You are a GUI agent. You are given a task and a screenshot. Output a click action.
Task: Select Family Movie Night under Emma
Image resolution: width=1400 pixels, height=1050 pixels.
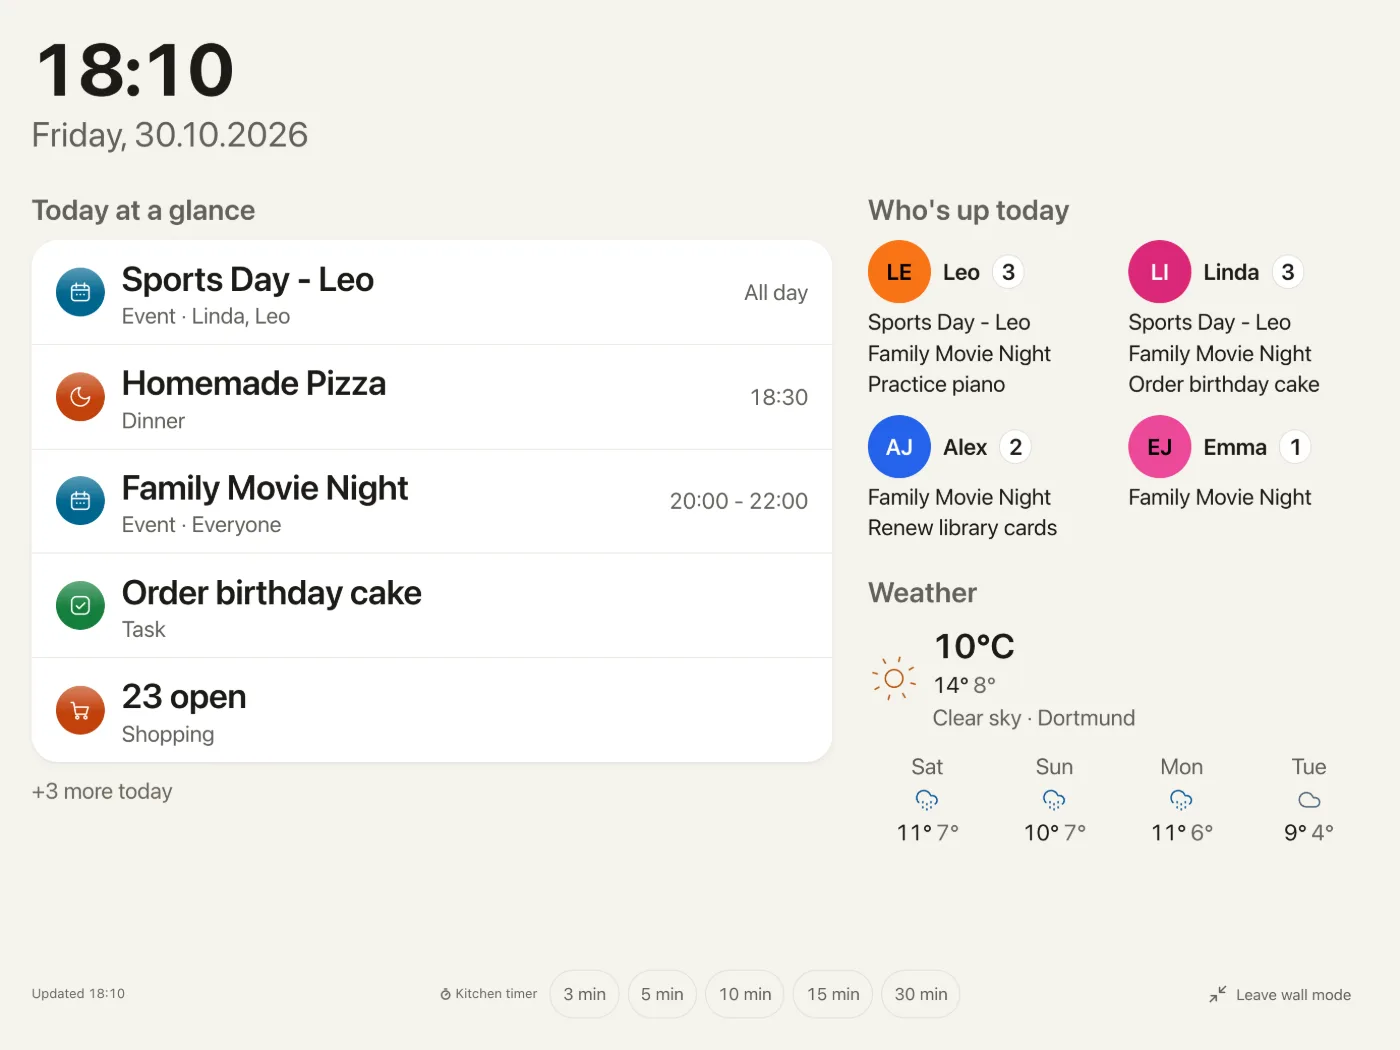[1220, 497]
